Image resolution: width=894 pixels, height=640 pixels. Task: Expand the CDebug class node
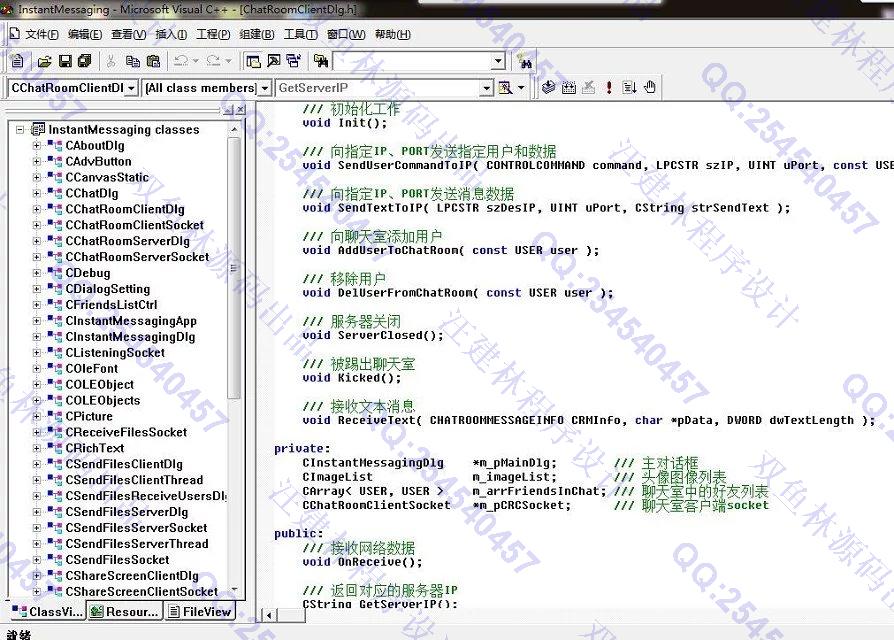tap(36, 274)
